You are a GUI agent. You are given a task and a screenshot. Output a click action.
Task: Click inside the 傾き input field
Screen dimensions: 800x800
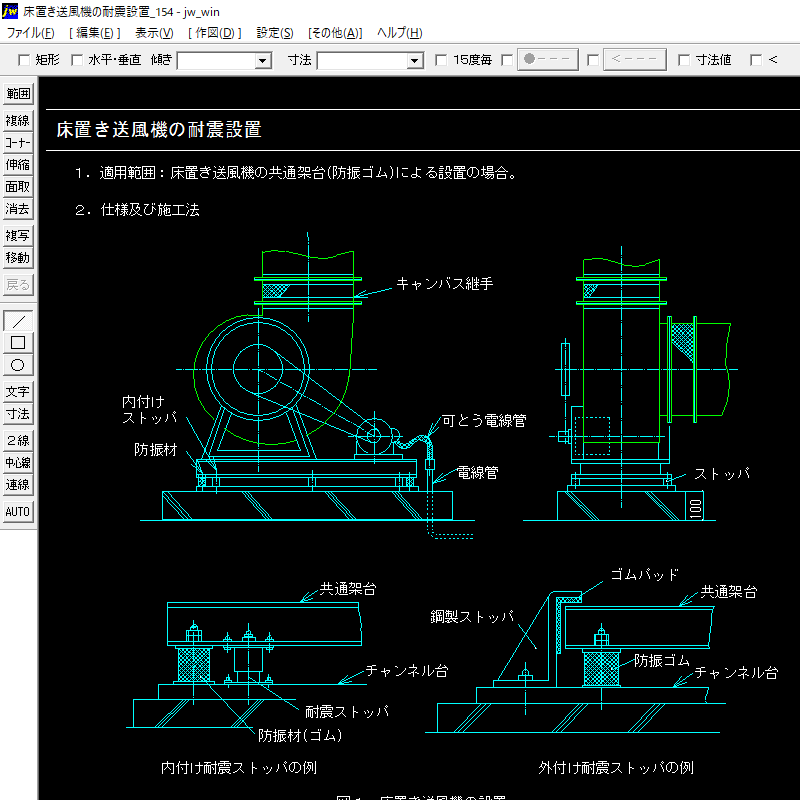click(216, 61)
